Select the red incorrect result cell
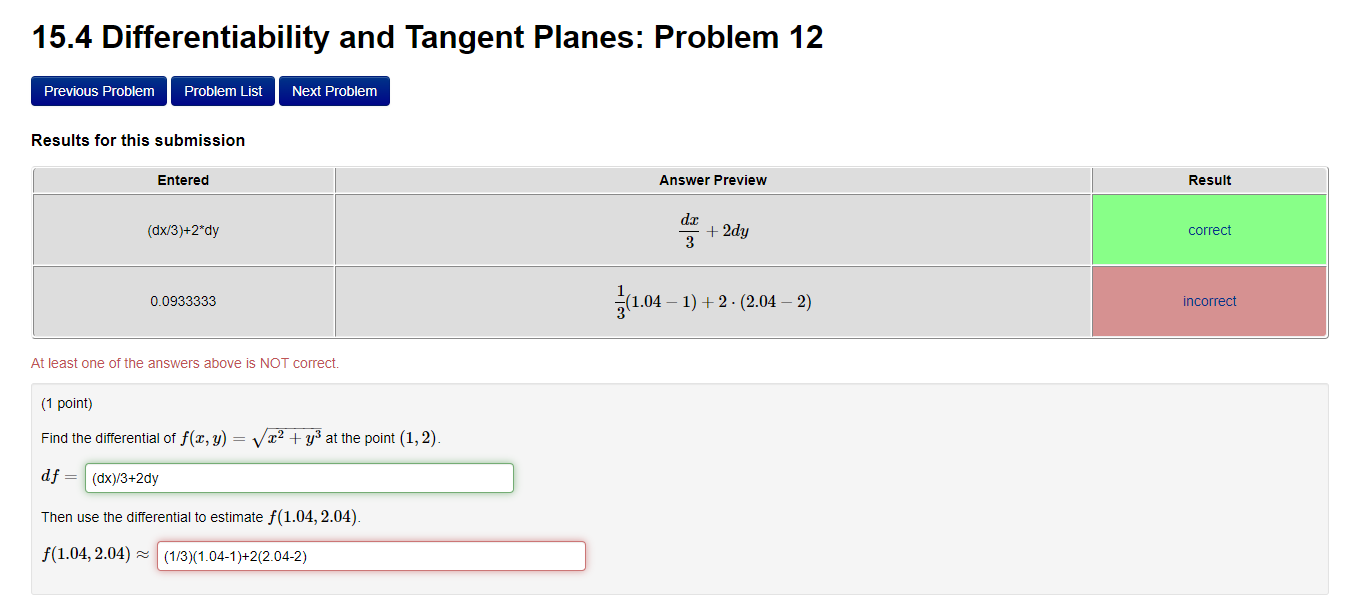1350x608 pixels. [1209, 300]
